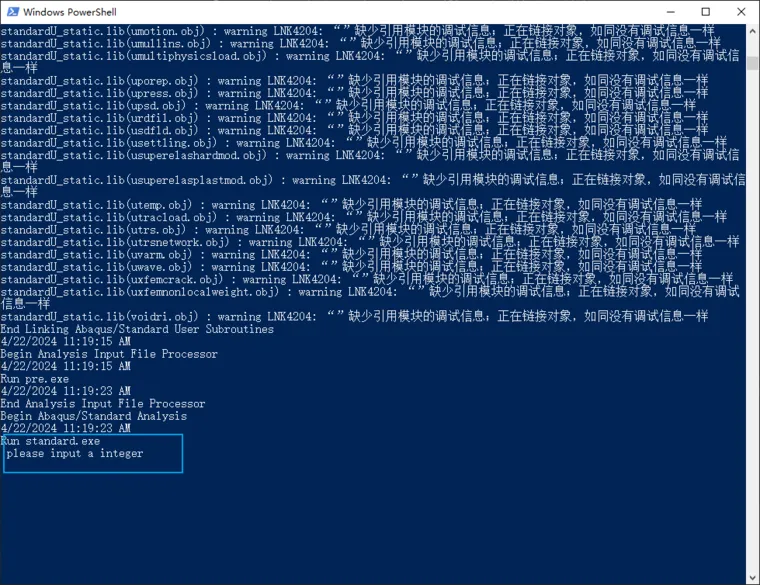This screenshot has width=760, height=585.
Task: Click the "Begin Analysis Input File Processor" line
Action: click(108, 354)
